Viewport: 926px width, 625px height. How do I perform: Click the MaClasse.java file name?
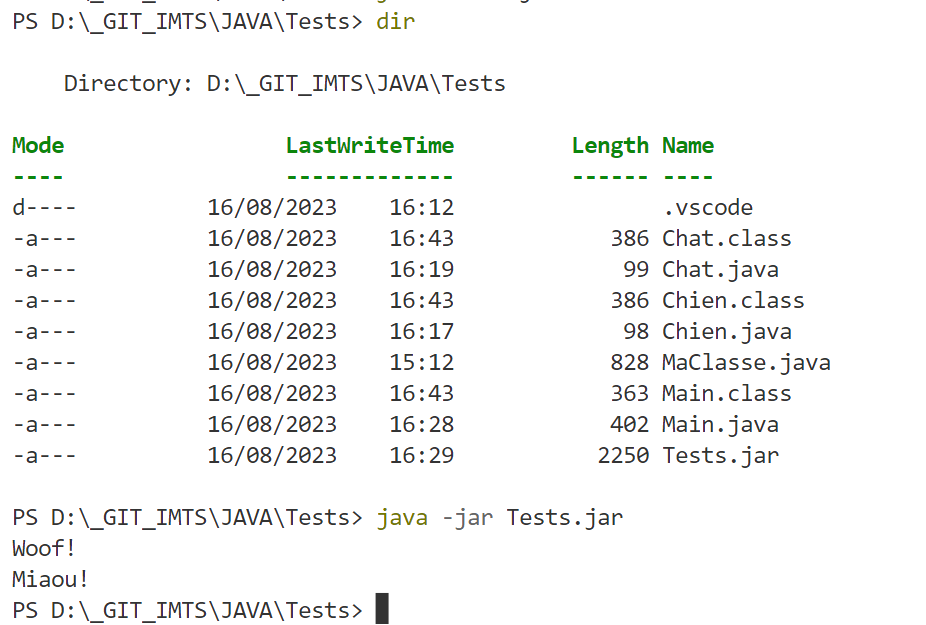click(746, 363)
